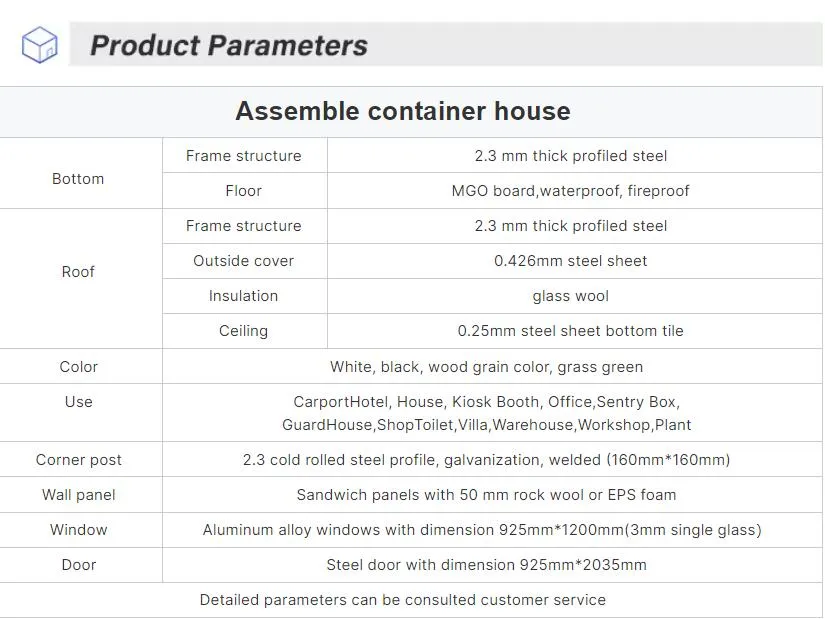Click the 0.25mm steel sheet bottom tile cell
825x619 pixels.
pyautogui.click(x=570, y=331)
